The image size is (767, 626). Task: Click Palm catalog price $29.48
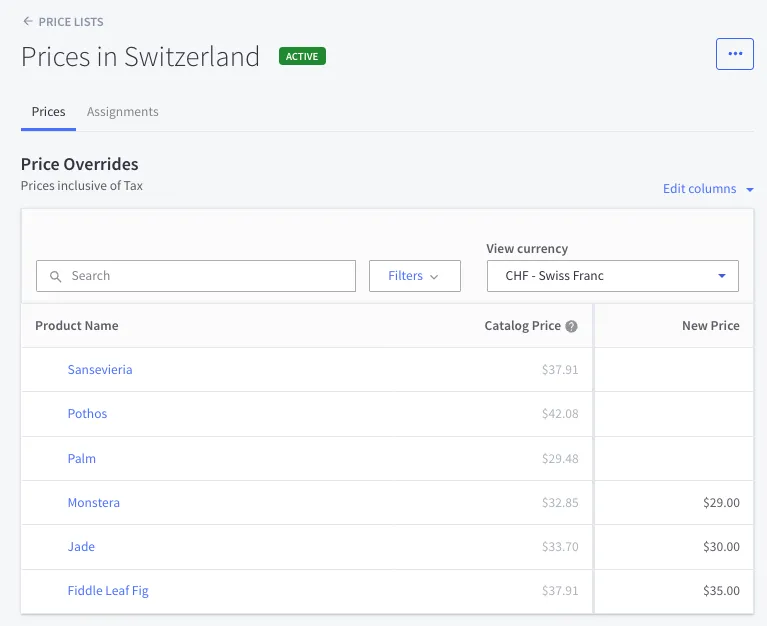coord(560,459)
